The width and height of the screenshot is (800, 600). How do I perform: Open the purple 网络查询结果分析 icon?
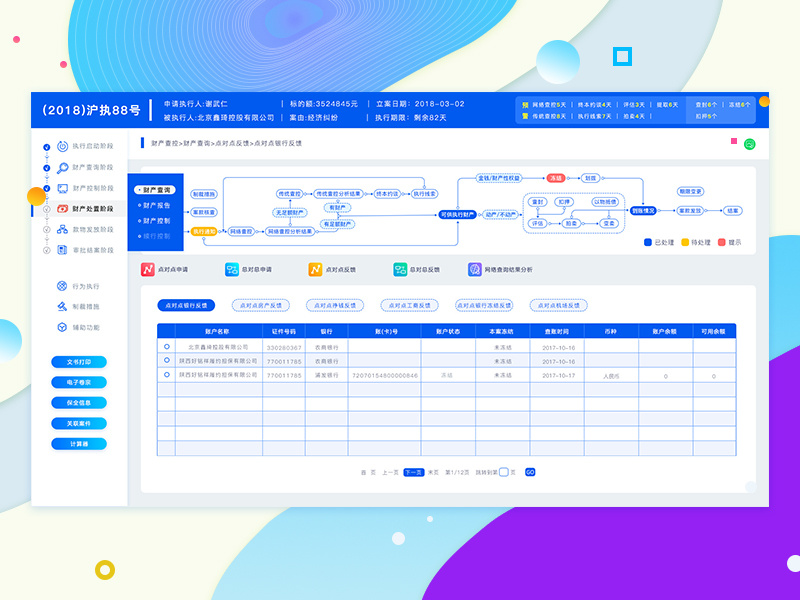pos(475,269)
